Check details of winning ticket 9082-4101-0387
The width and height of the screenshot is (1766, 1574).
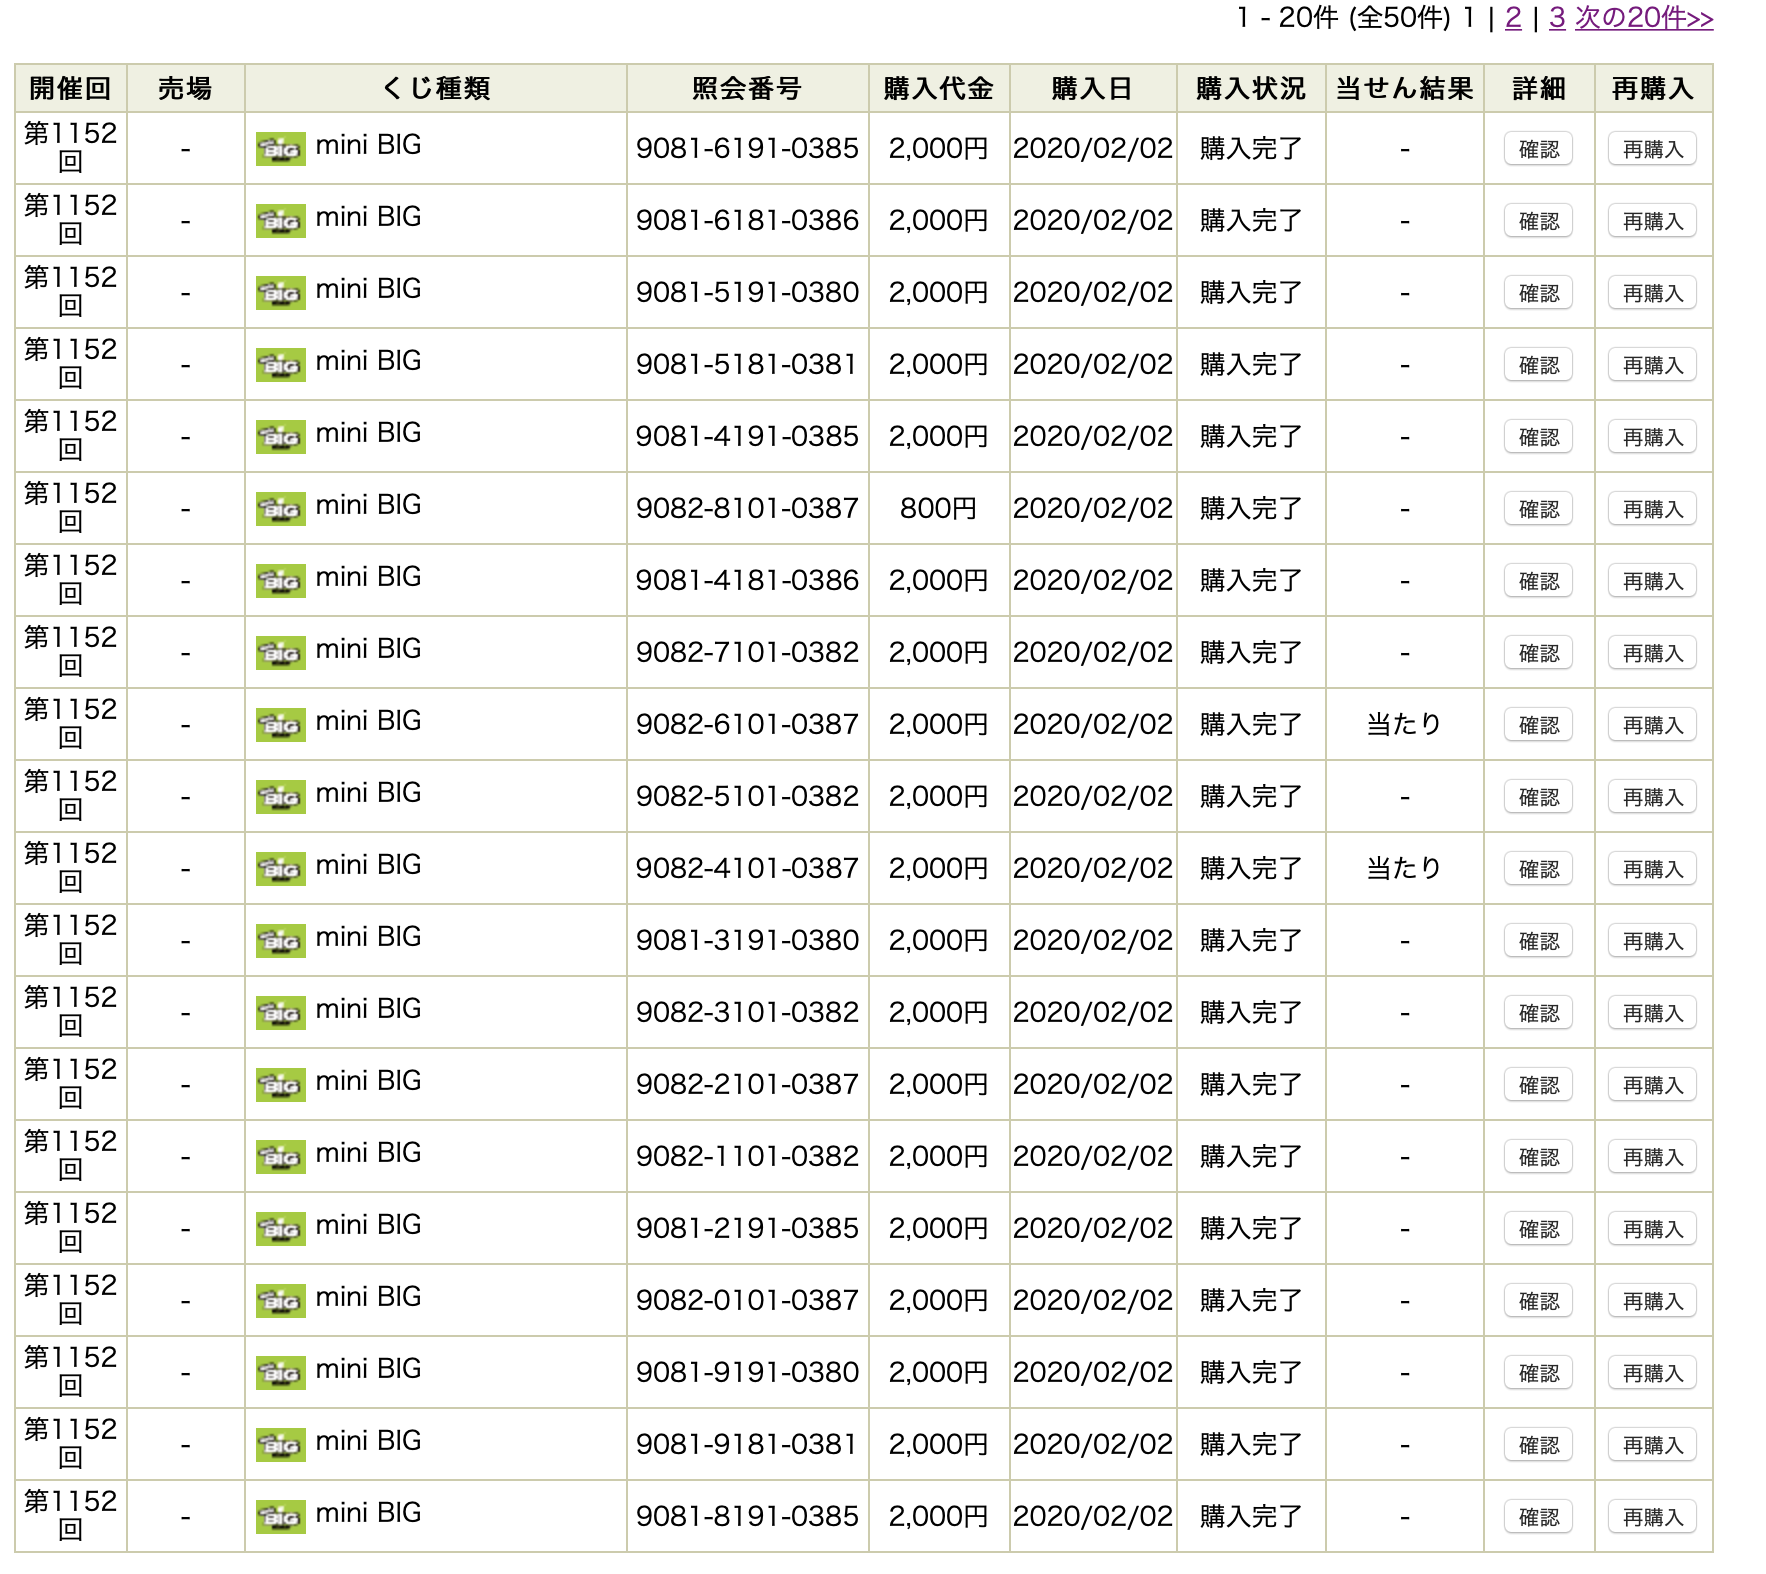point(1538,869)
